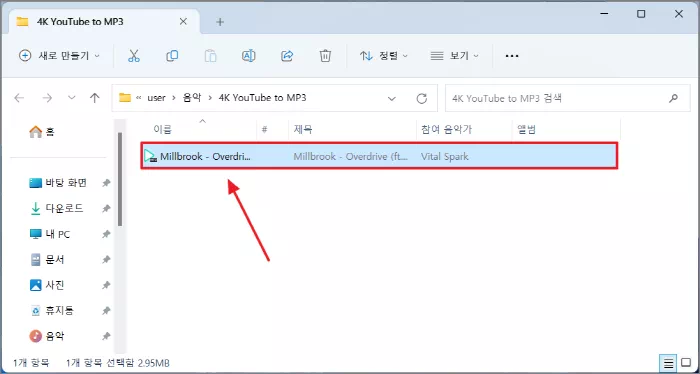Click chevron after 음악 in path
The image size is (700, 374).
pyautogui.click(x=210, y=98)
